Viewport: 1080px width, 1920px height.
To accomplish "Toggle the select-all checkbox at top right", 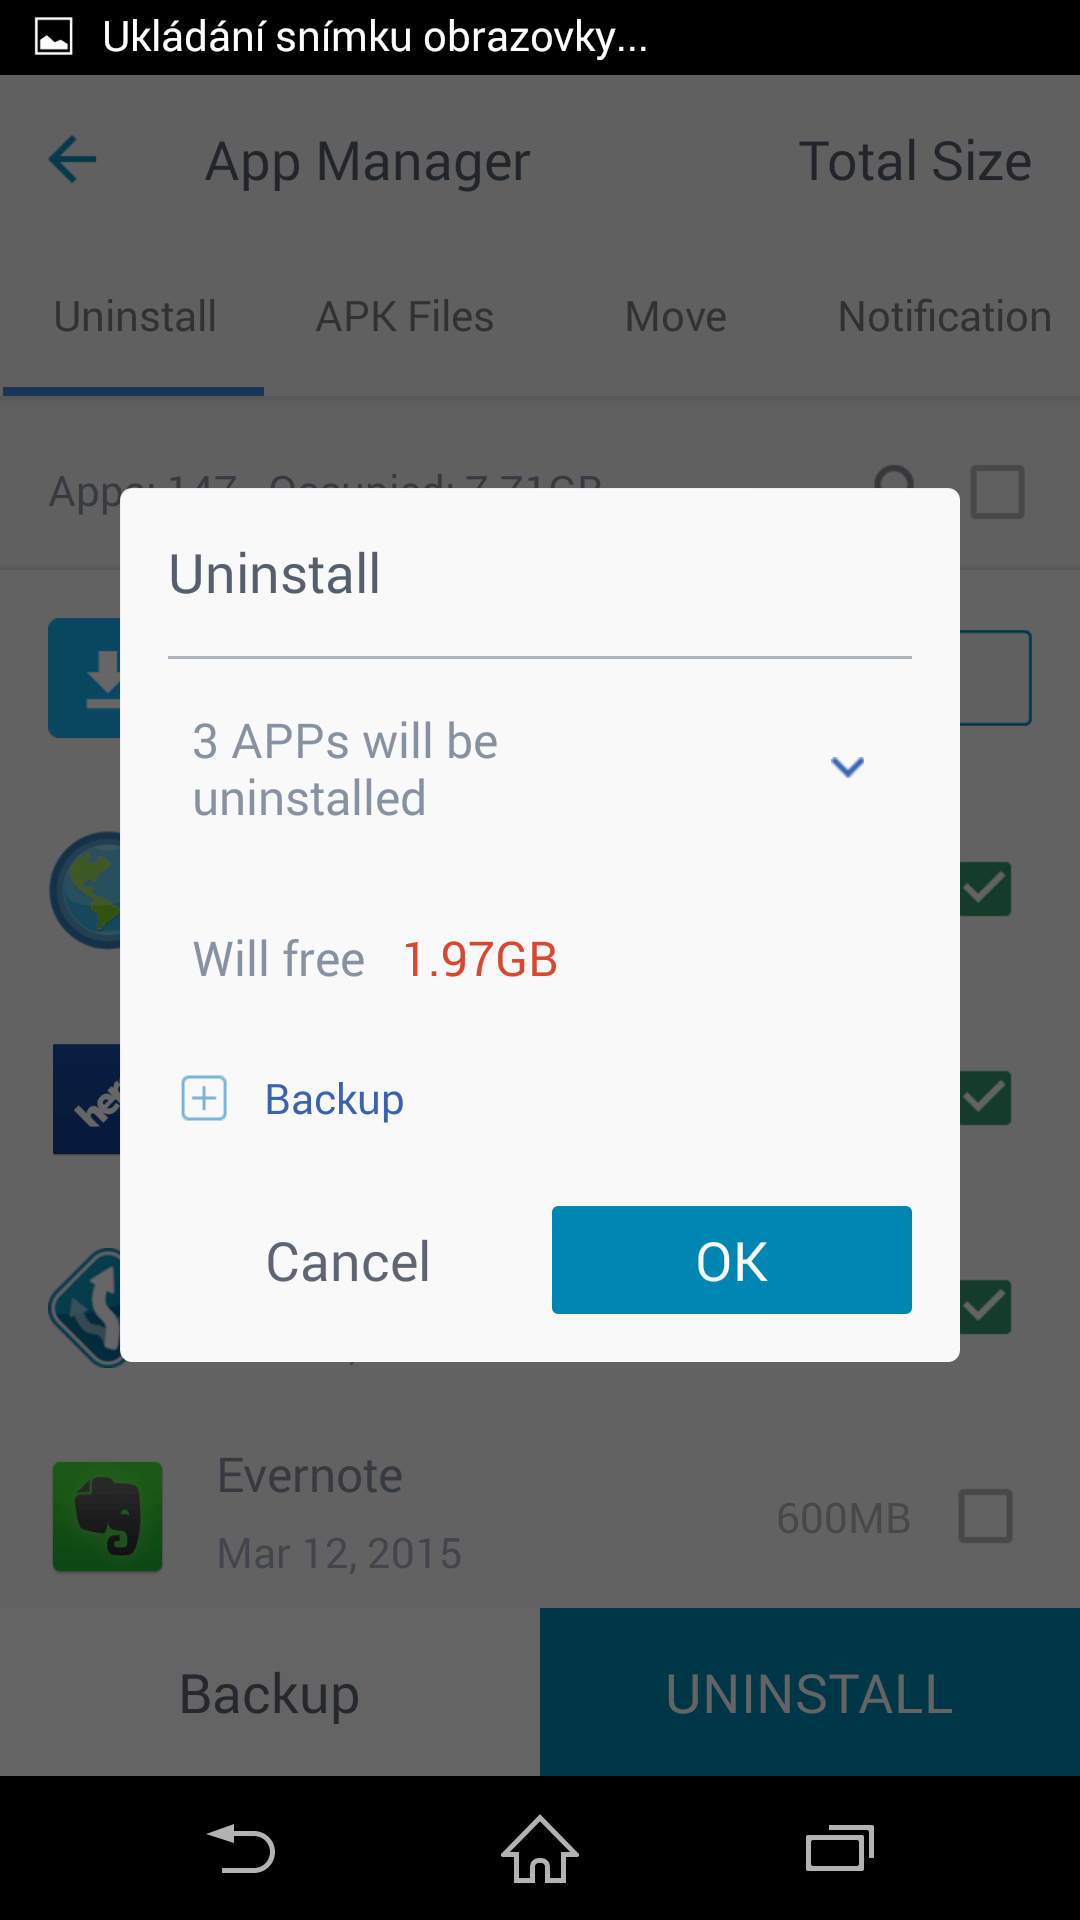I will coord(997,492).
